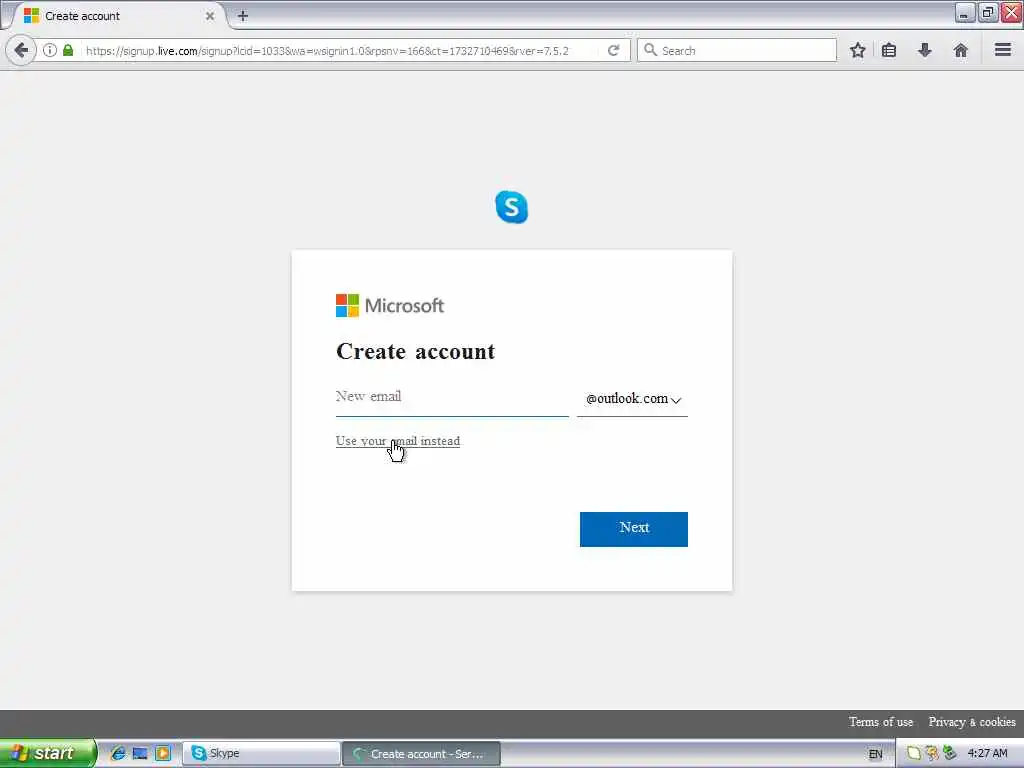This screenshot has width=1024, height=768.
Task: Select the Create account taskbar button
Action: coord(421,754)
